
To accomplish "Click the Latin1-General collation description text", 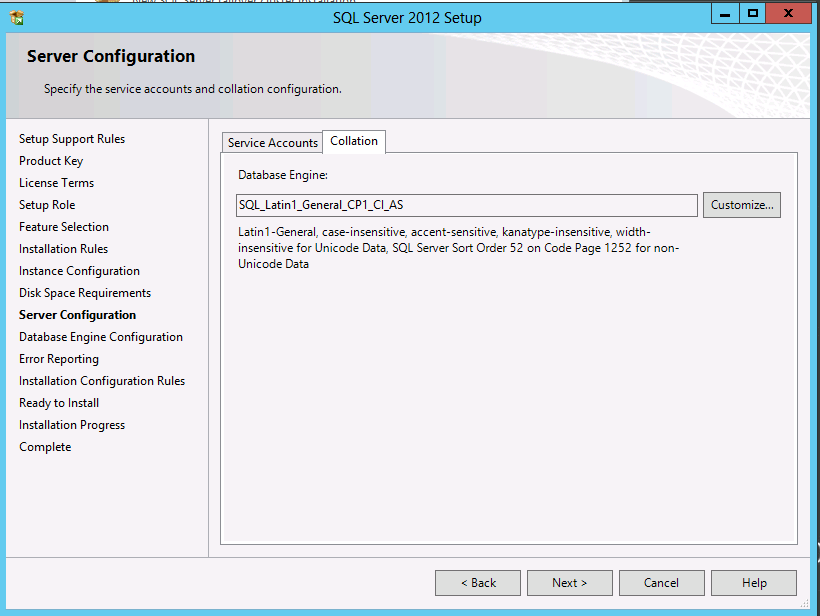I will pyautogui.click(x=459, y=248).
